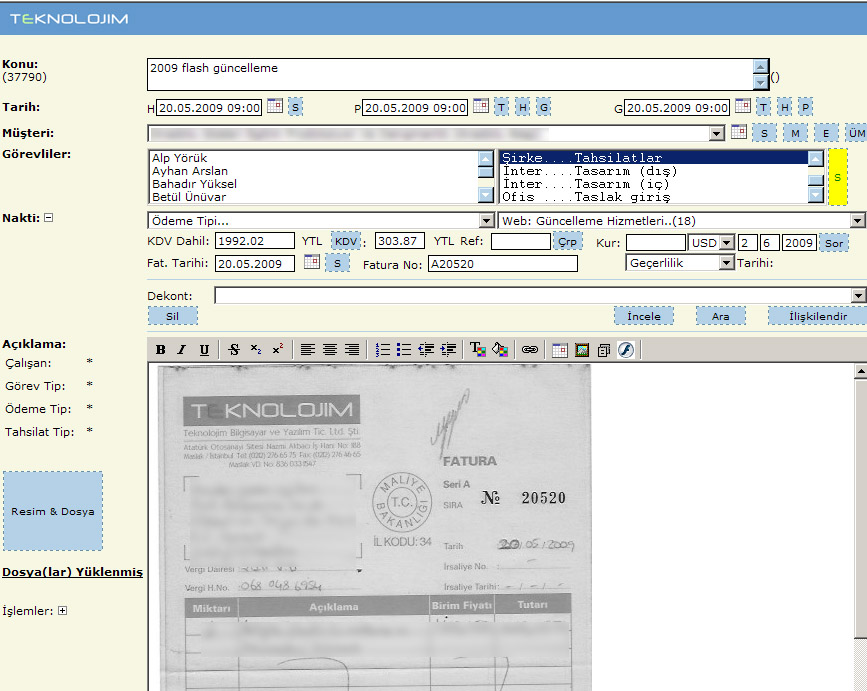Open the USD currency dropdown

pos(727,243)
